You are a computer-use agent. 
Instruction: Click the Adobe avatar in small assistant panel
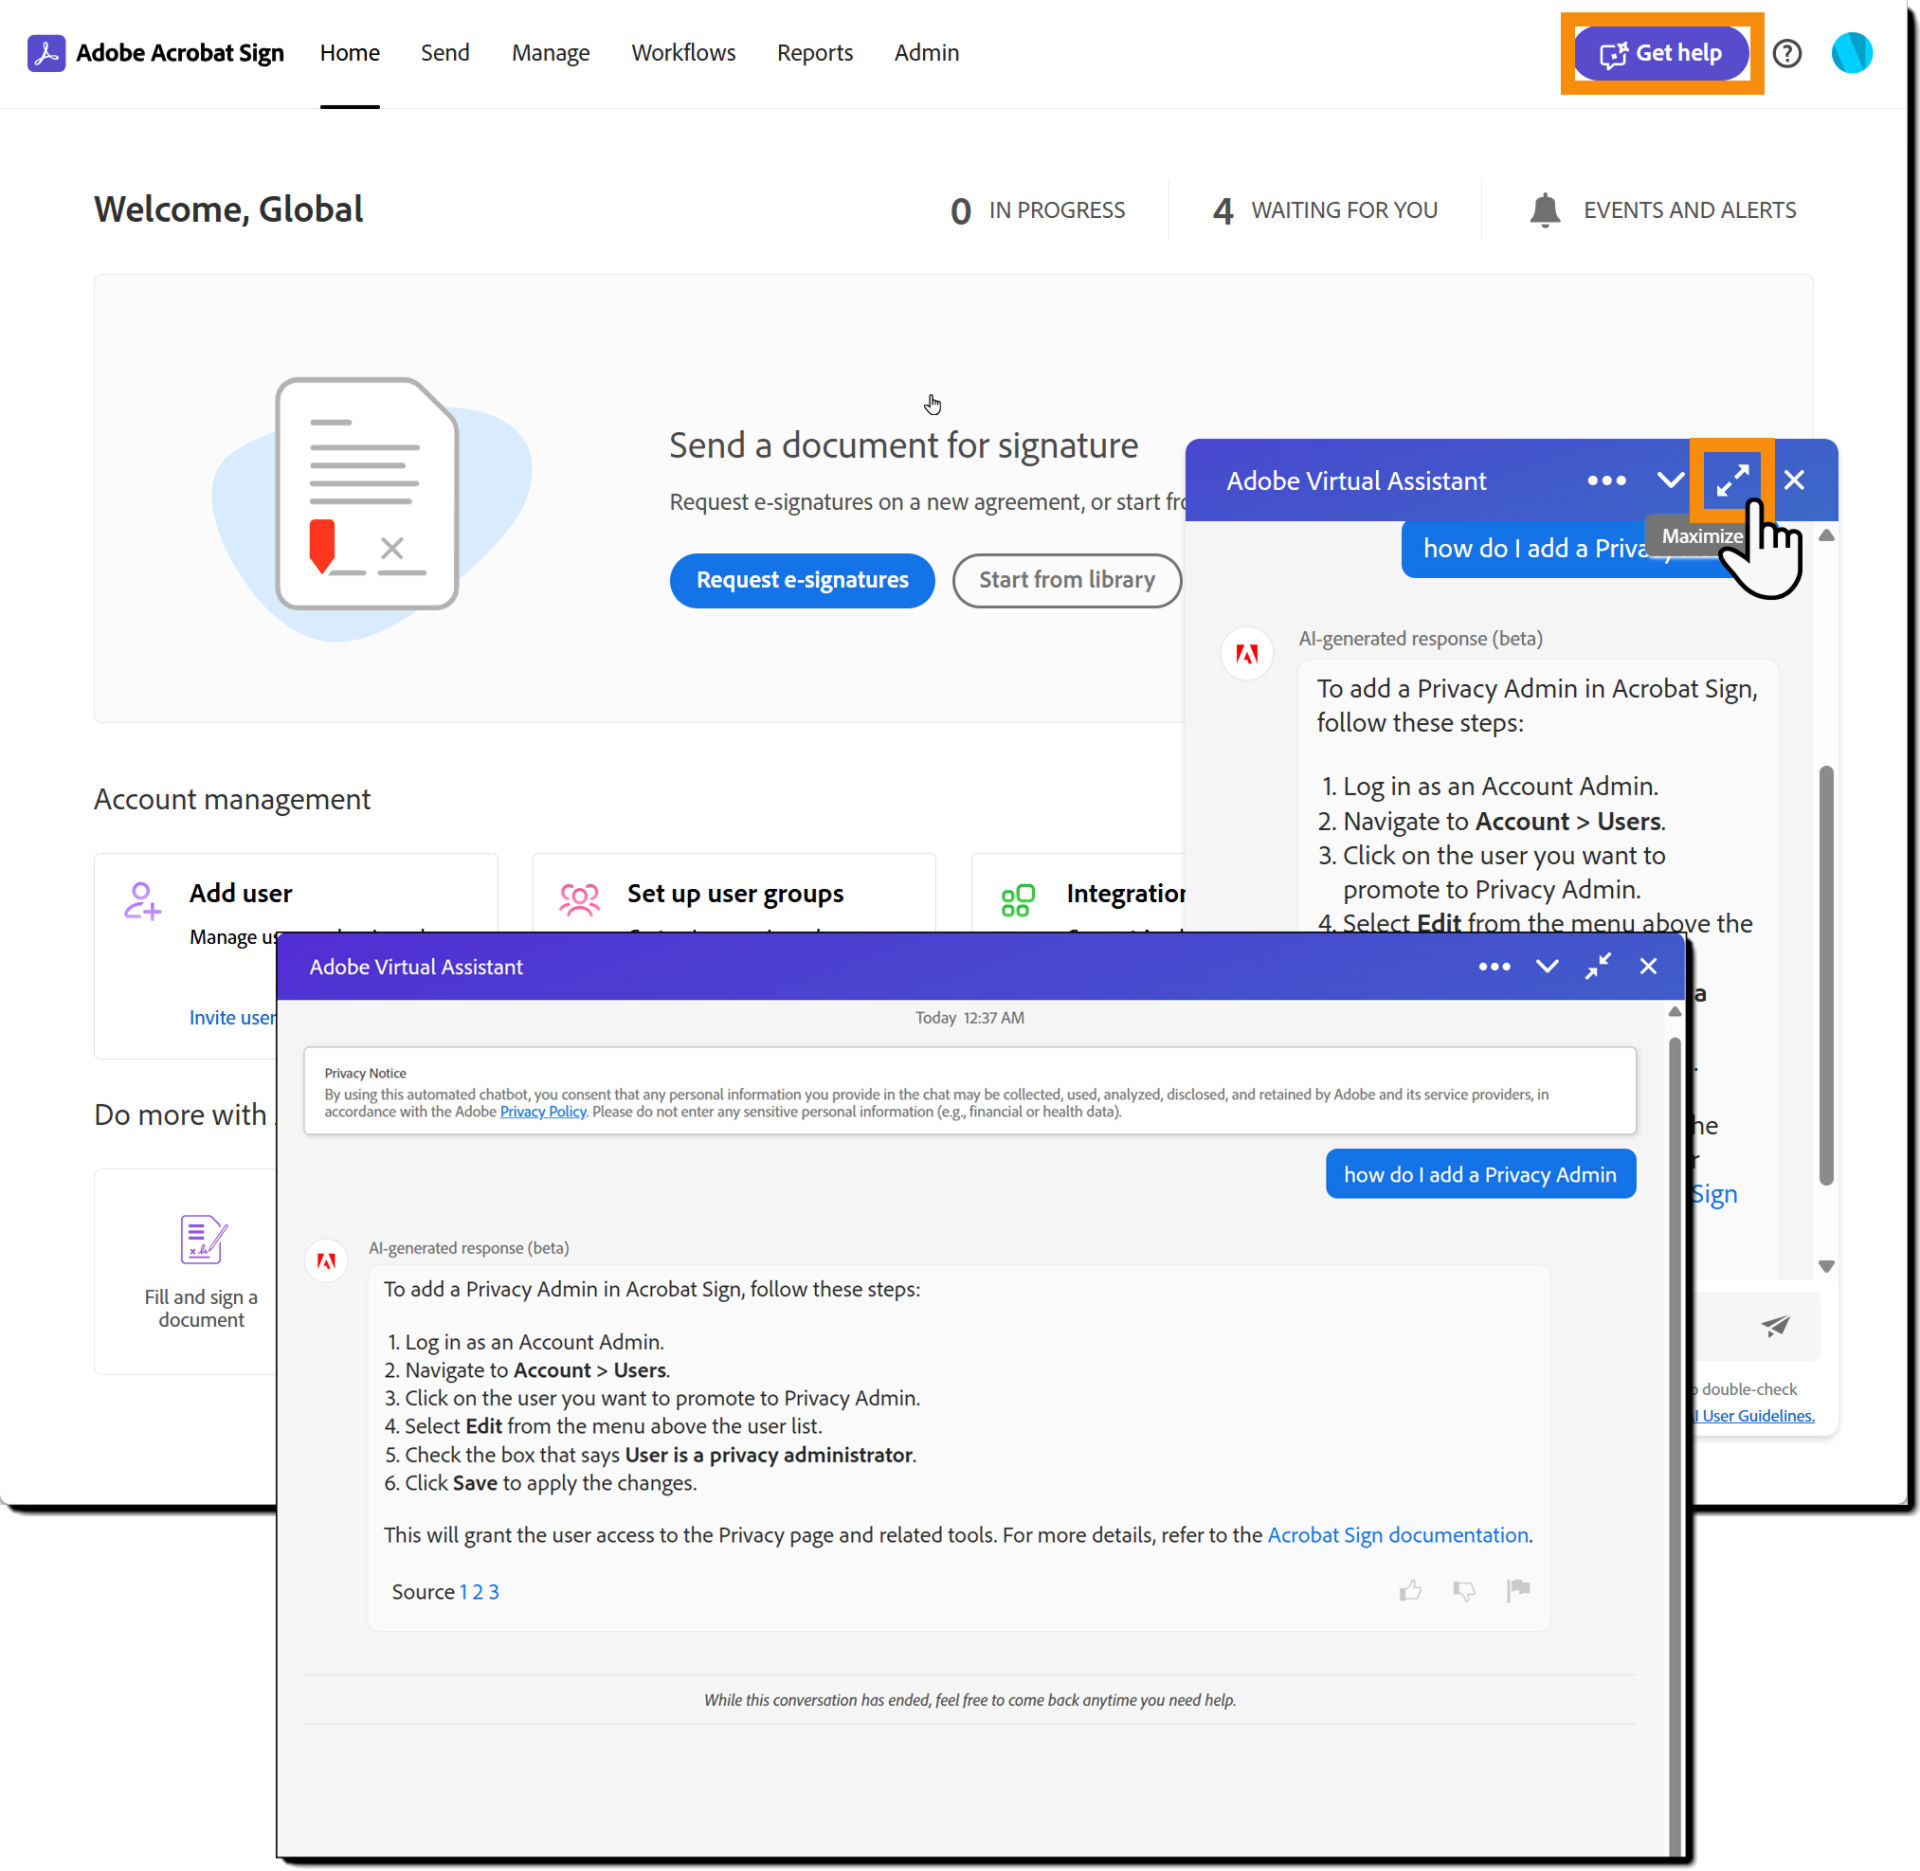[1246, 653]
